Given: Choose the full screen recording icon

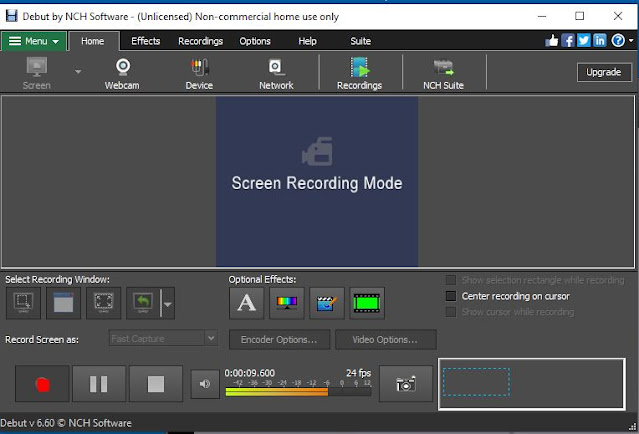Looking at the screenshot, I should pyautogui.click(x=104, y=303).
